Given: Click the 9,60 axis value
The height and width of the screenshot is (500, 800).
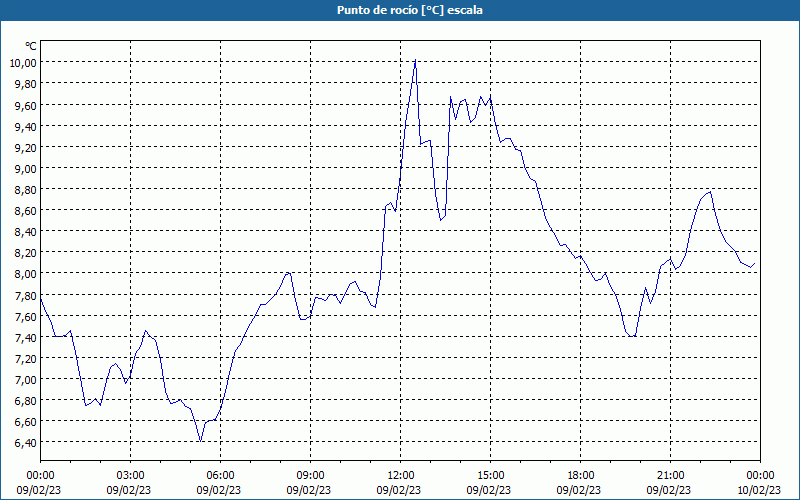Looking at the screenshot, I should tap(26, 105).
